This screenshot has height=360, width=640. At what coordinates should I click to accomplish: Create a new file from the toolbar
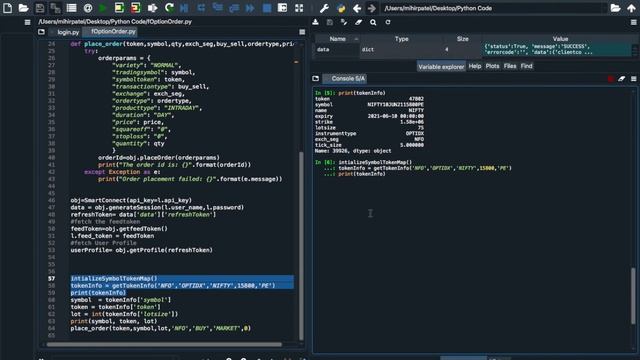click(x=7, y=8)
